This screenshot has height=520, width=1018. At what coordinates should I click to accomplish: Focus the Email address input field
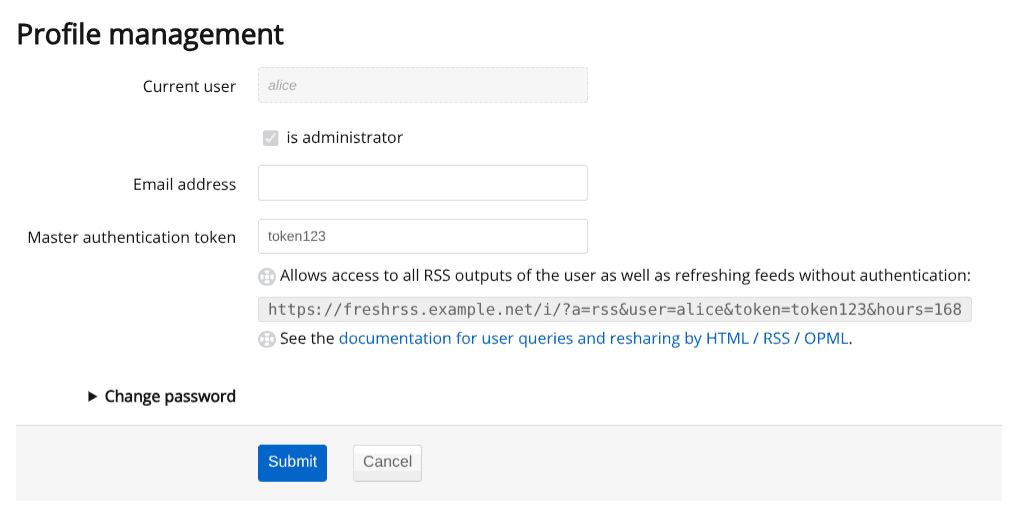click(x=422, y=183)
